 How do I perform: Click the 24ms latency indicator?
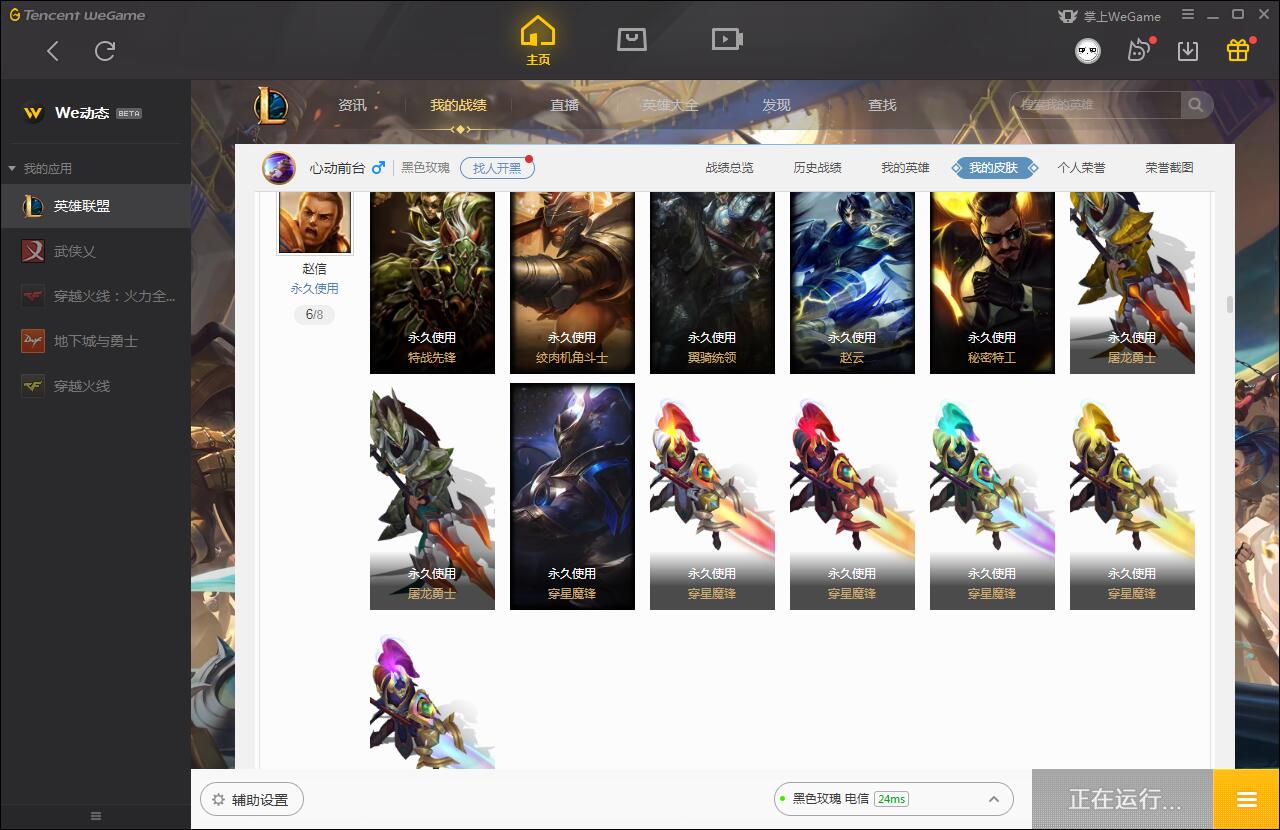(890, 799)
